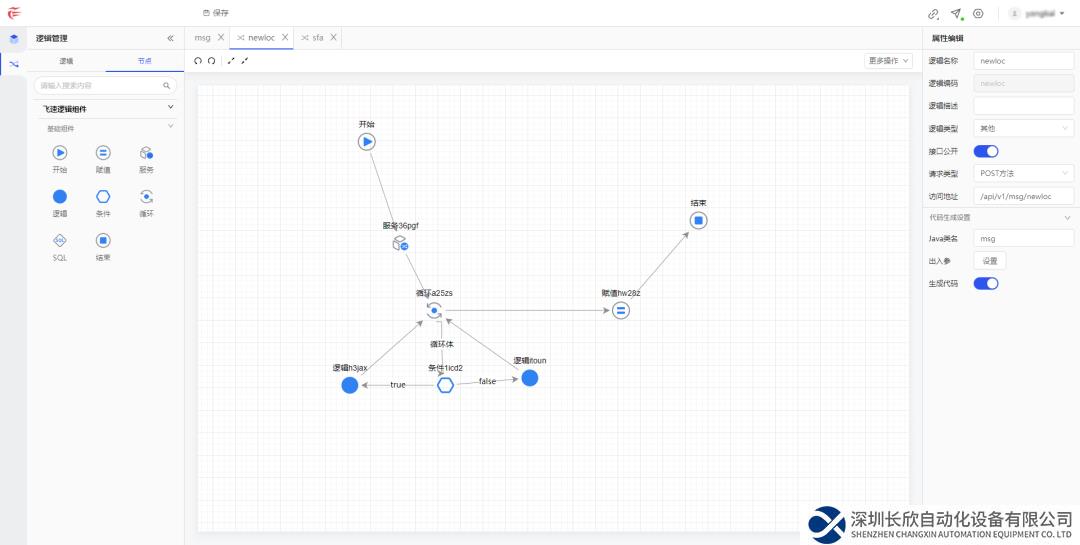The image size is (1080, 545).
Task: Switch to the msg tab
Action: pyautogui.click(x=203, y=38)
